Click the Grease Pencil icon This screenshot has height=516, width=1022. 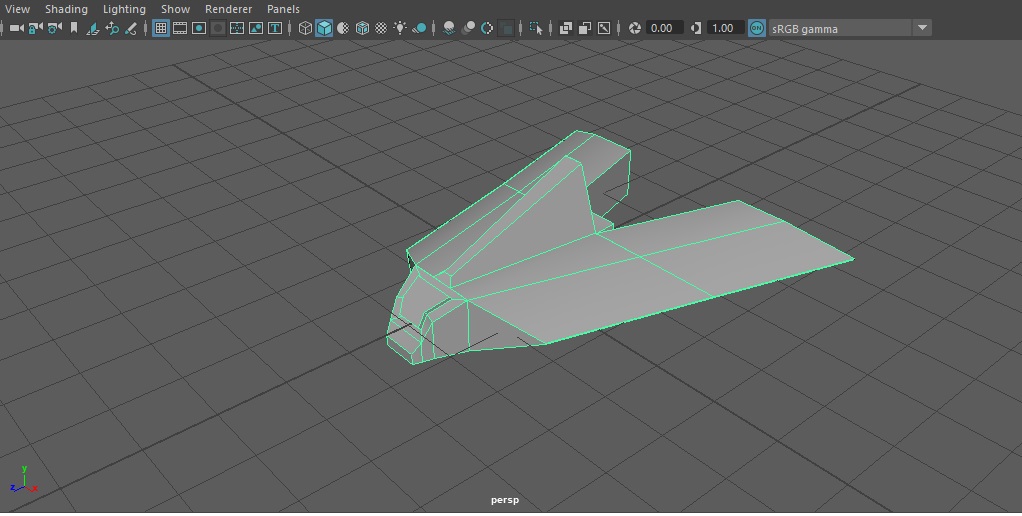130,28
